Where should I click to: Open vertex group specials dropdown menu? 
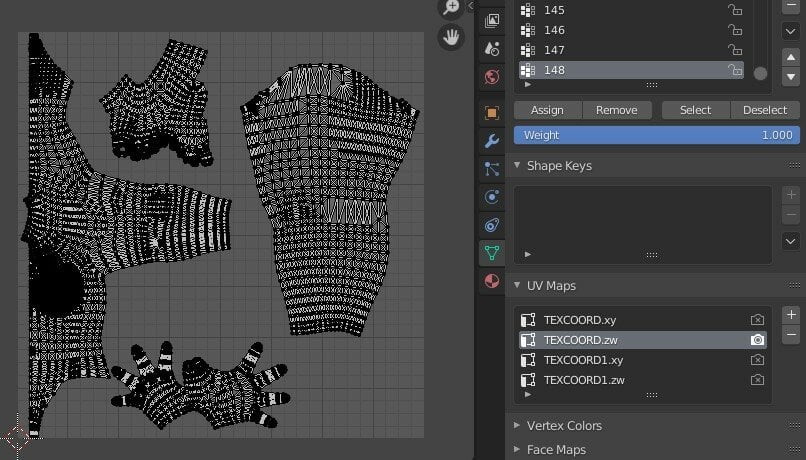coord(791,31)
